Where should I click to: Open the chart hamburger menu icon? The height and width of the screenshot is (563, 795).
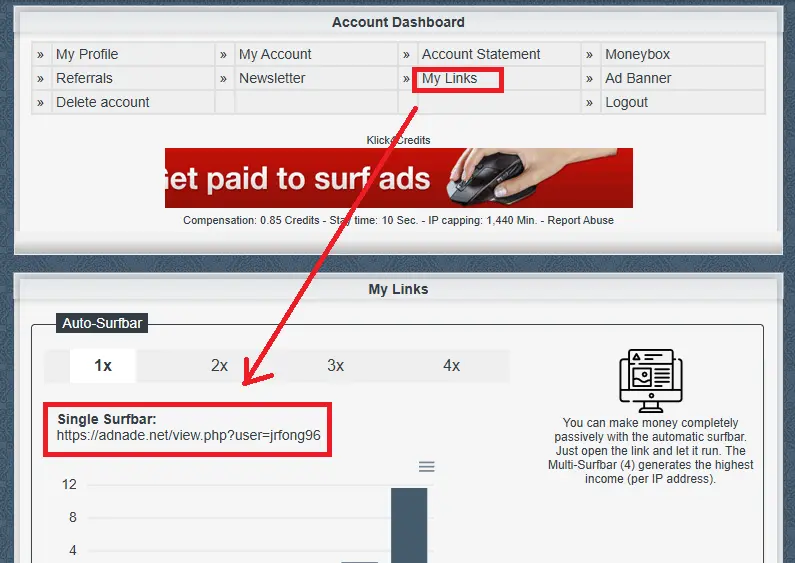(x=427, y=467)
